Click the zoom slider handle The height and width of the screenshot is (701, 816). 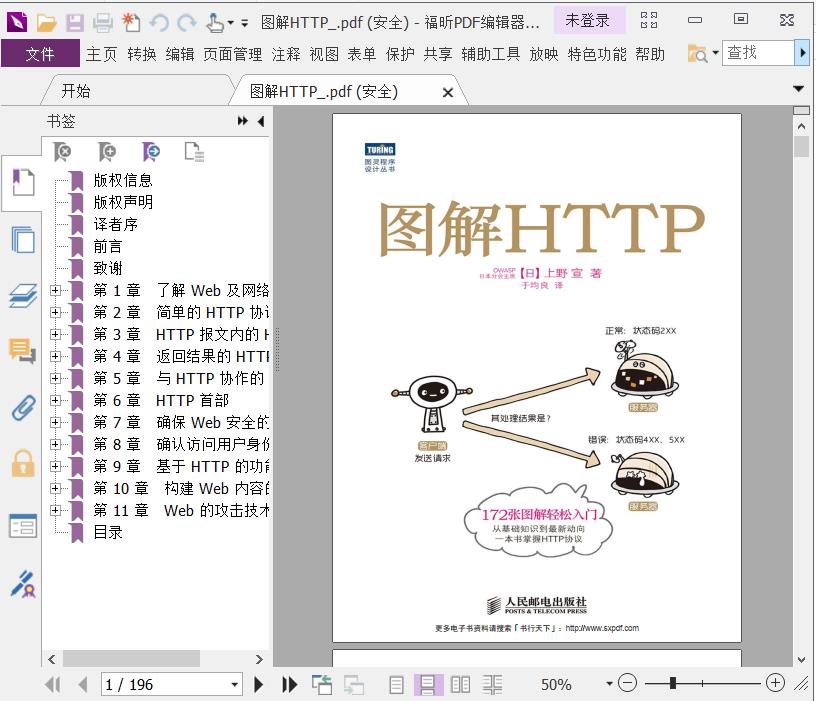pyautogui.click(x=673, y=683)
